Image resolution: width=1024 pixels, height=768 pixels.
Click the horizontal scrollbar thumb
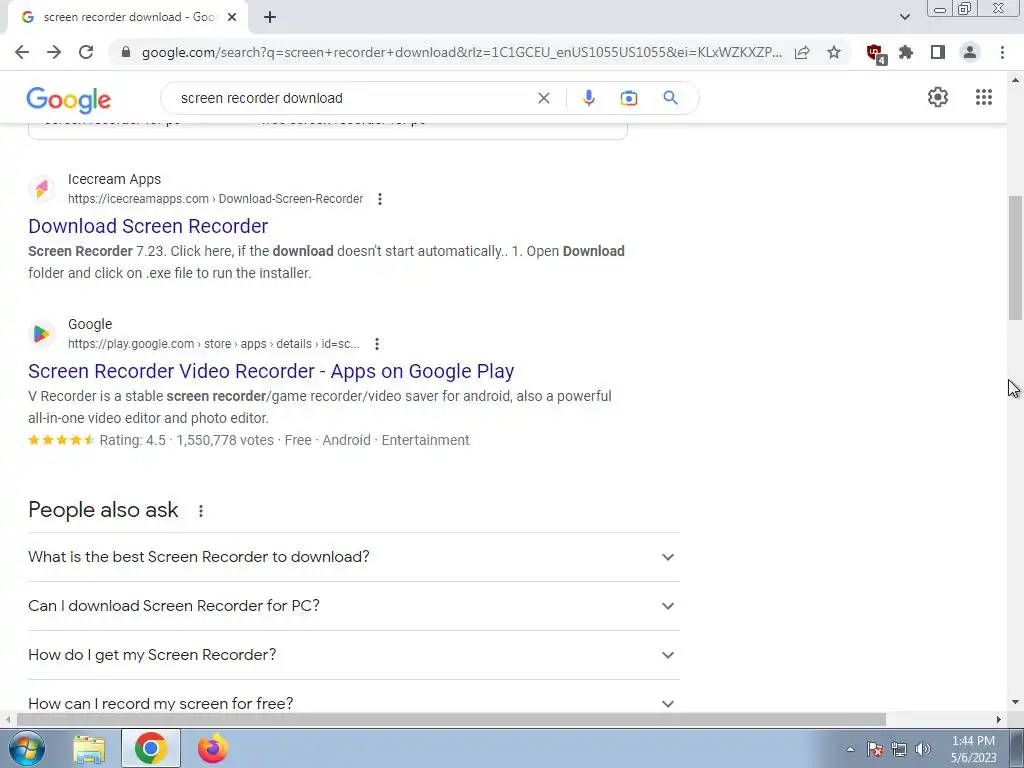451,719
